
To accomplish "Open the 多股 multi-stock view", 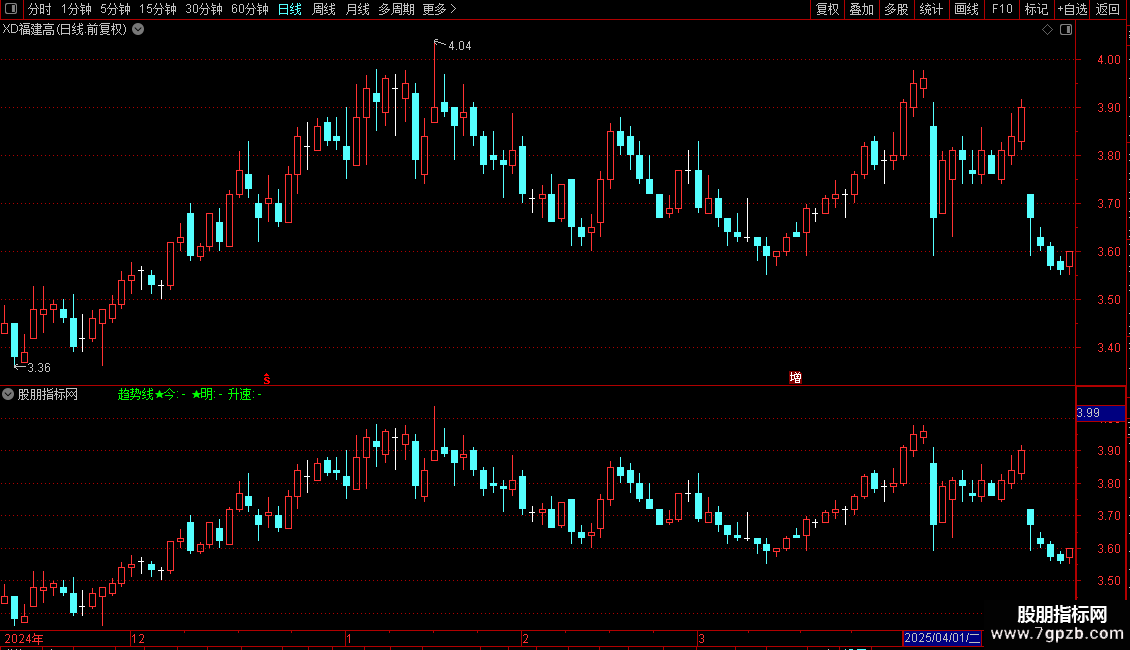I will click(896, 9).
